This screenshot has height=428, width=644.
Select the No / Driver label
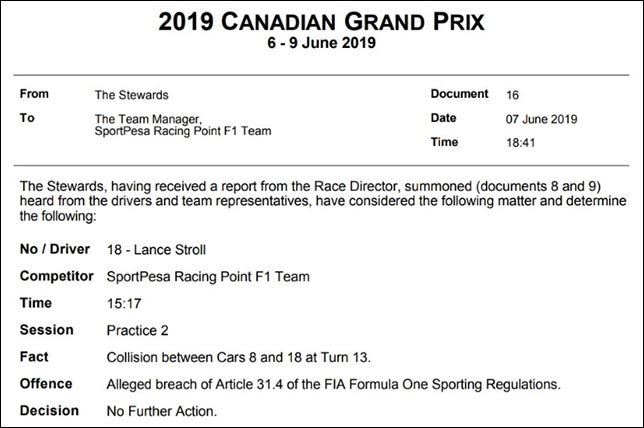coord(55,248)
